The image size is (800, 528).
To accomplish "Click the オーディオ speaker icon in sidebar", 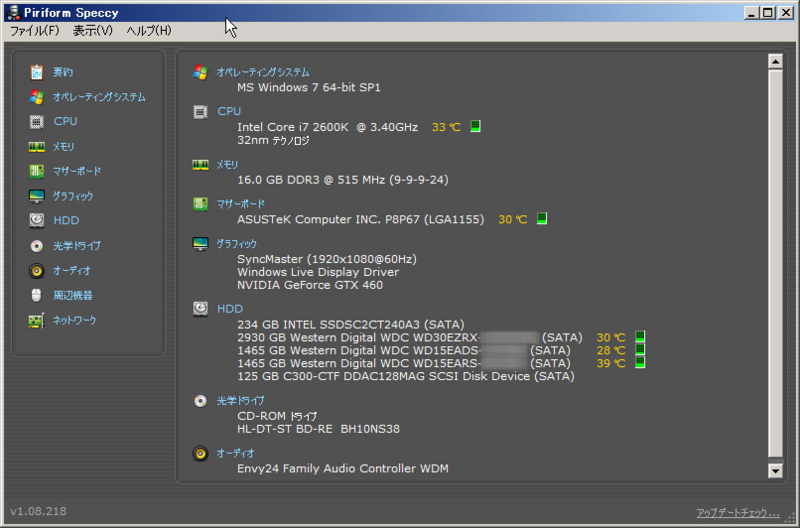I will tap(36, 270).
